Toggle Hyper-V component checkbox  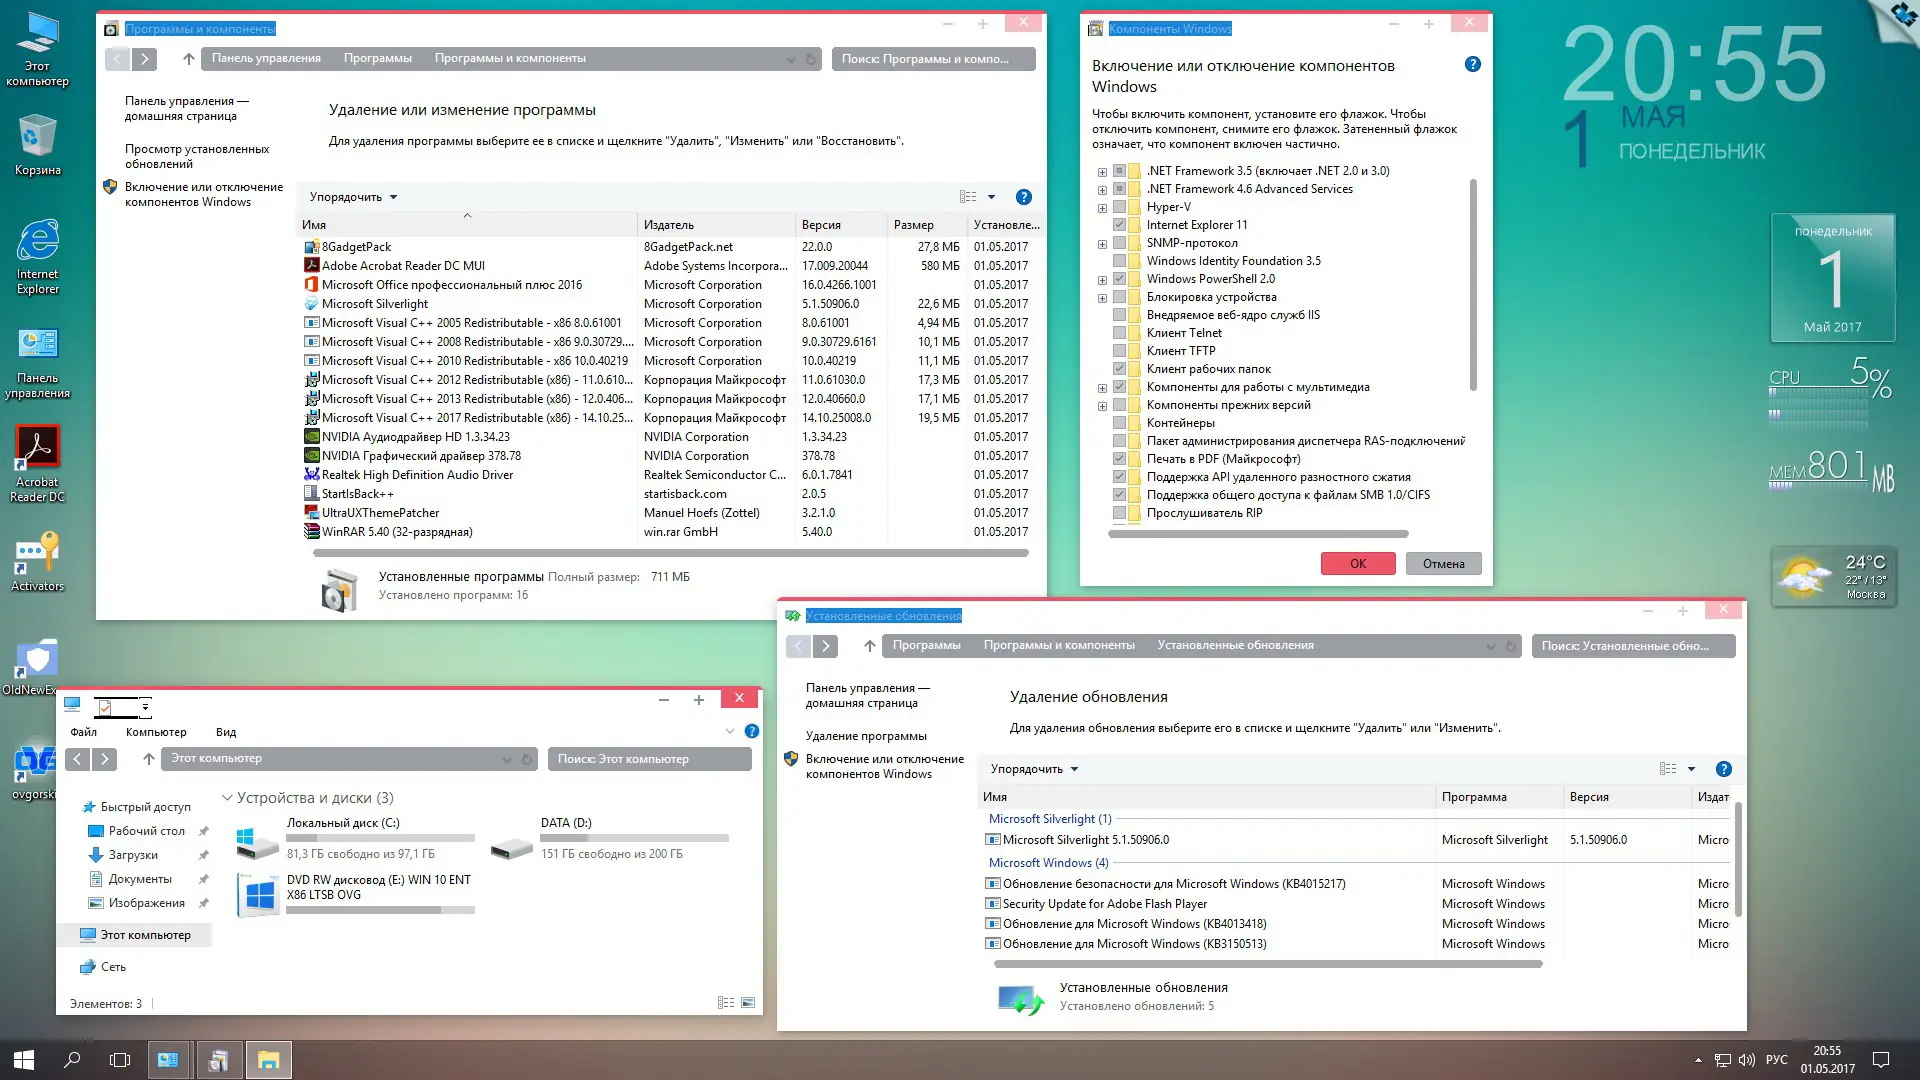click(1119, 207)
